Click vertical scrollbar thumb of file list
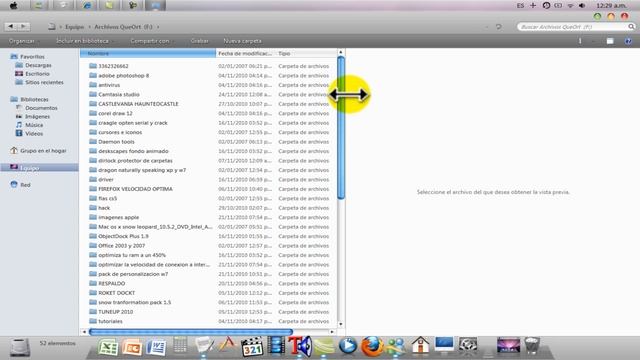 coord(341,128)
